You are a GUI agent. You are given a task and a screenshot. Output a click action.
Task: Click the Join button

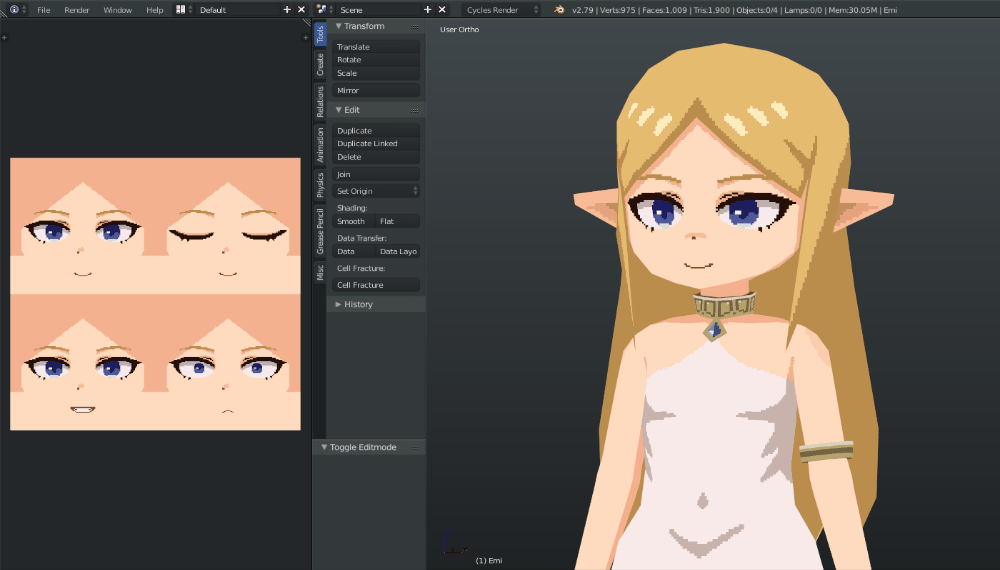pyautogui.click(x=376, y=174)
